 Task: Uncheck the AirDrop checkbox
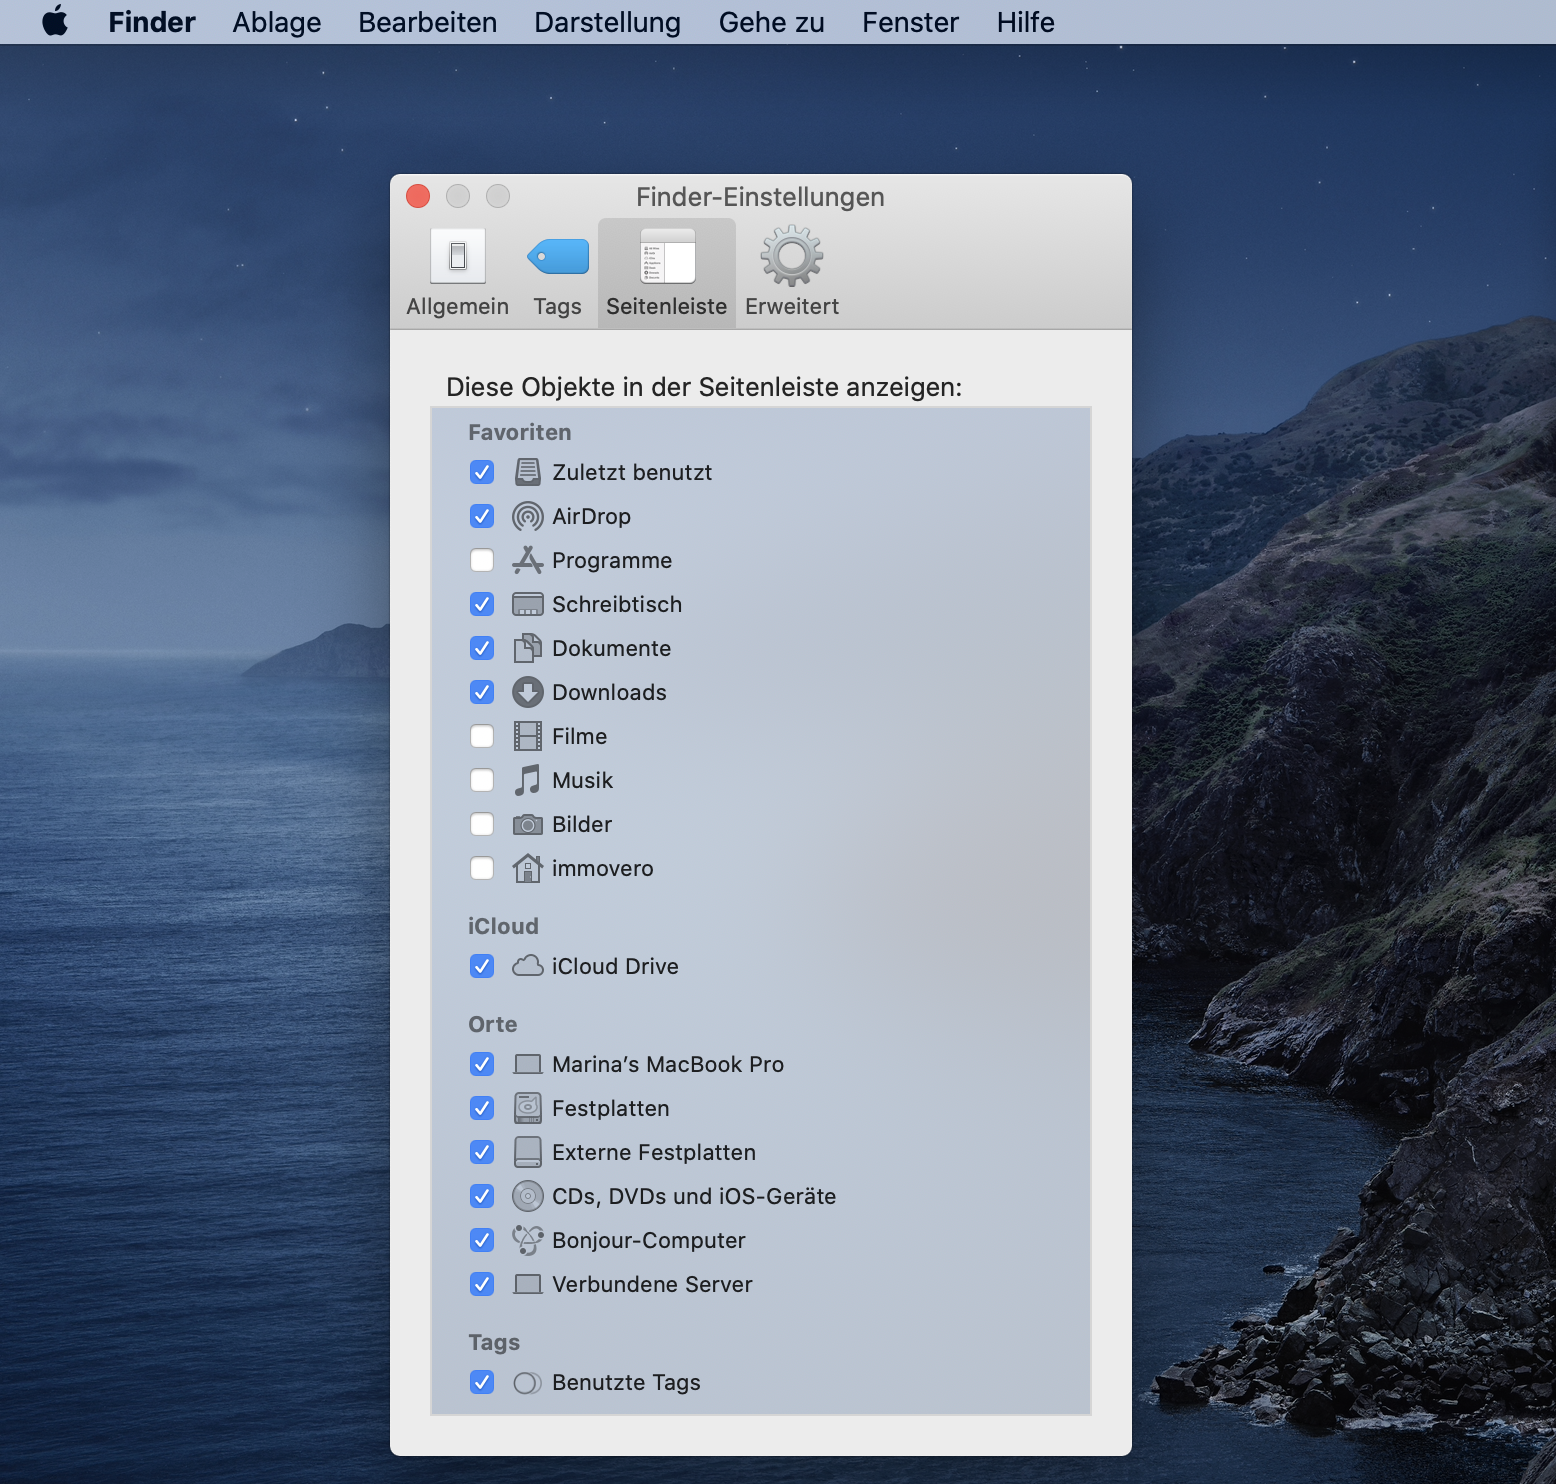[482, 516]
